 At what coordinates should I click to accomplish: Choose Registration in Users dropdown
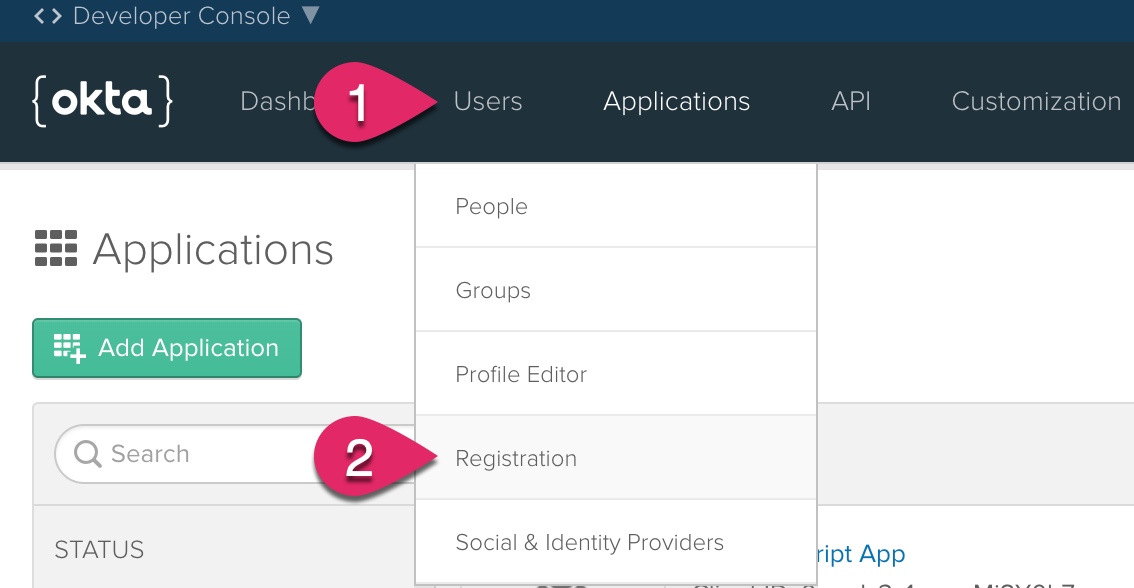[616, 458]
